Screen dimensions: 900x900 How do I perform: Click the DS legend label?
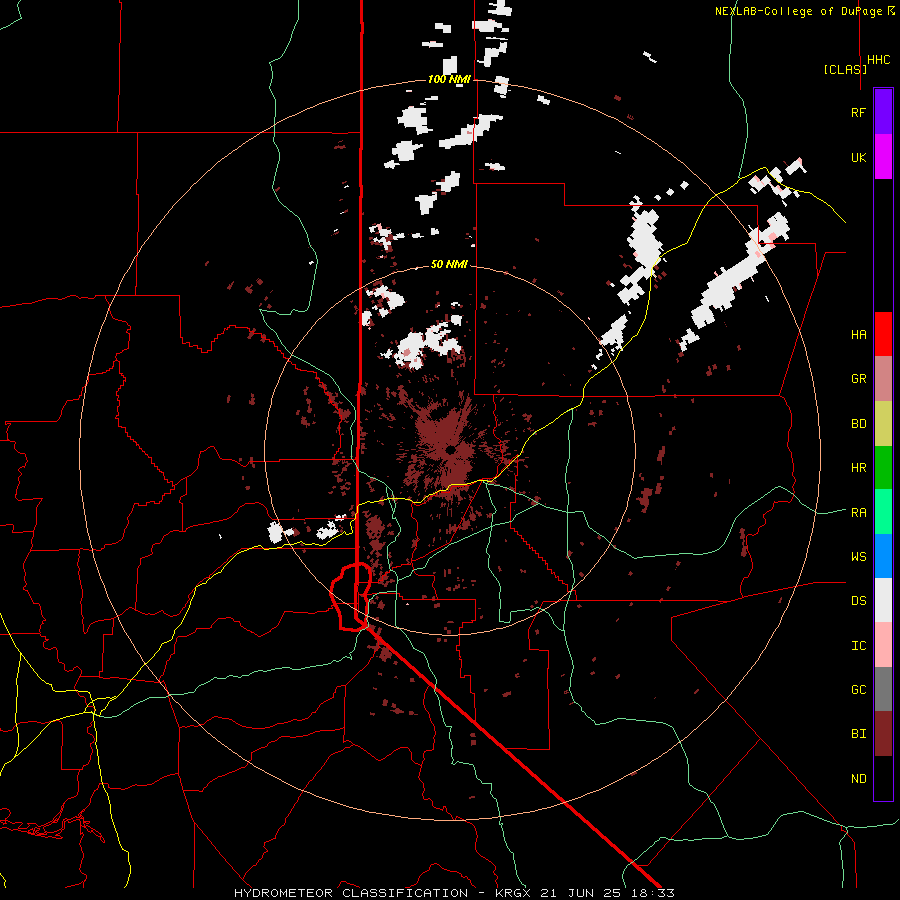point(858,601)
